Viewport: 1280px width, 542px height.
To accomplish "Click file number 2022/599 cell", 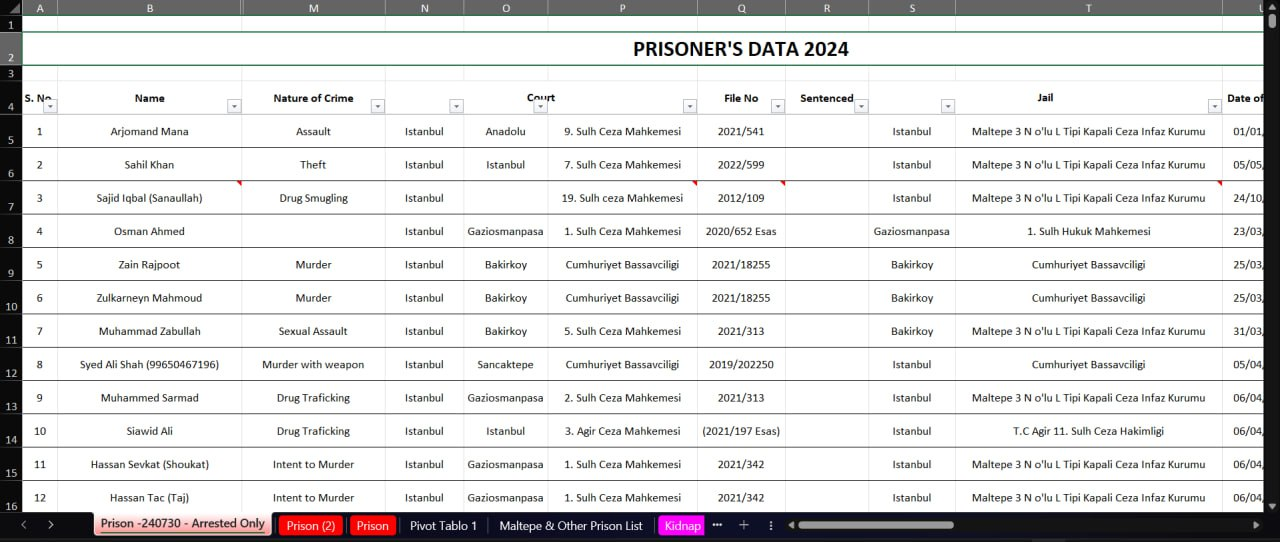I will pos(742,165).
